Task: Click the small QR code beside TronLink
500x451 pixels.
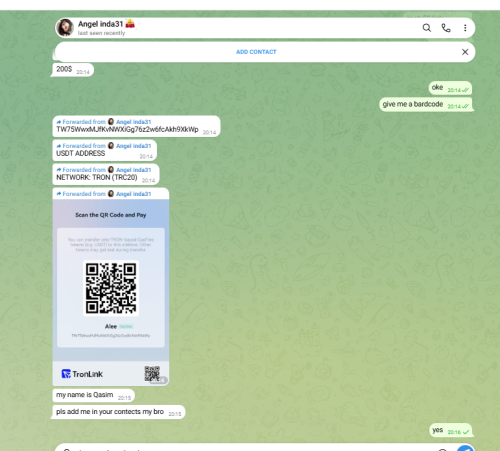Action: pos(152,373)
